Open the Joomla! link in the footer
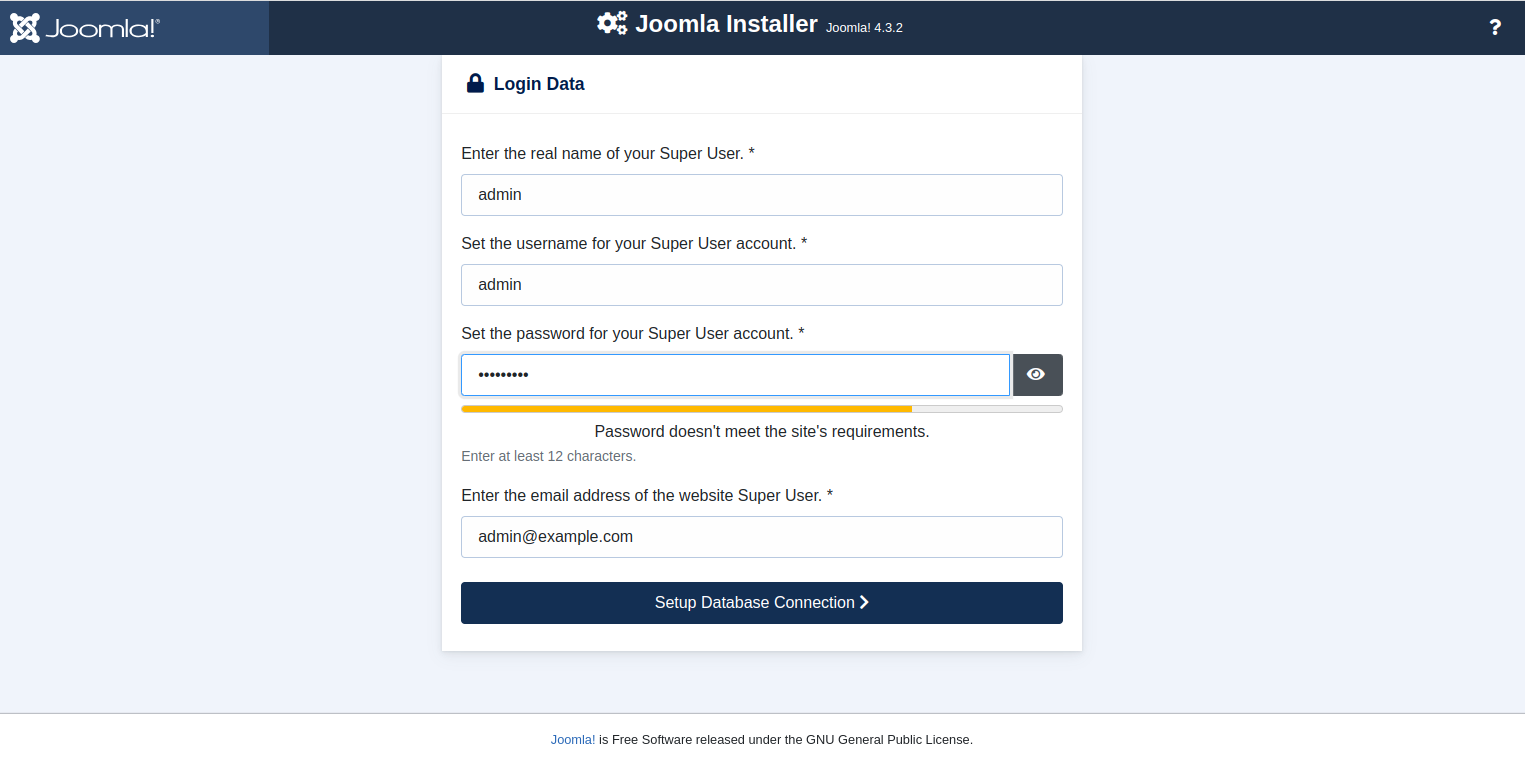This screenshot has width=1525, height=765. (x=572, y=740)
